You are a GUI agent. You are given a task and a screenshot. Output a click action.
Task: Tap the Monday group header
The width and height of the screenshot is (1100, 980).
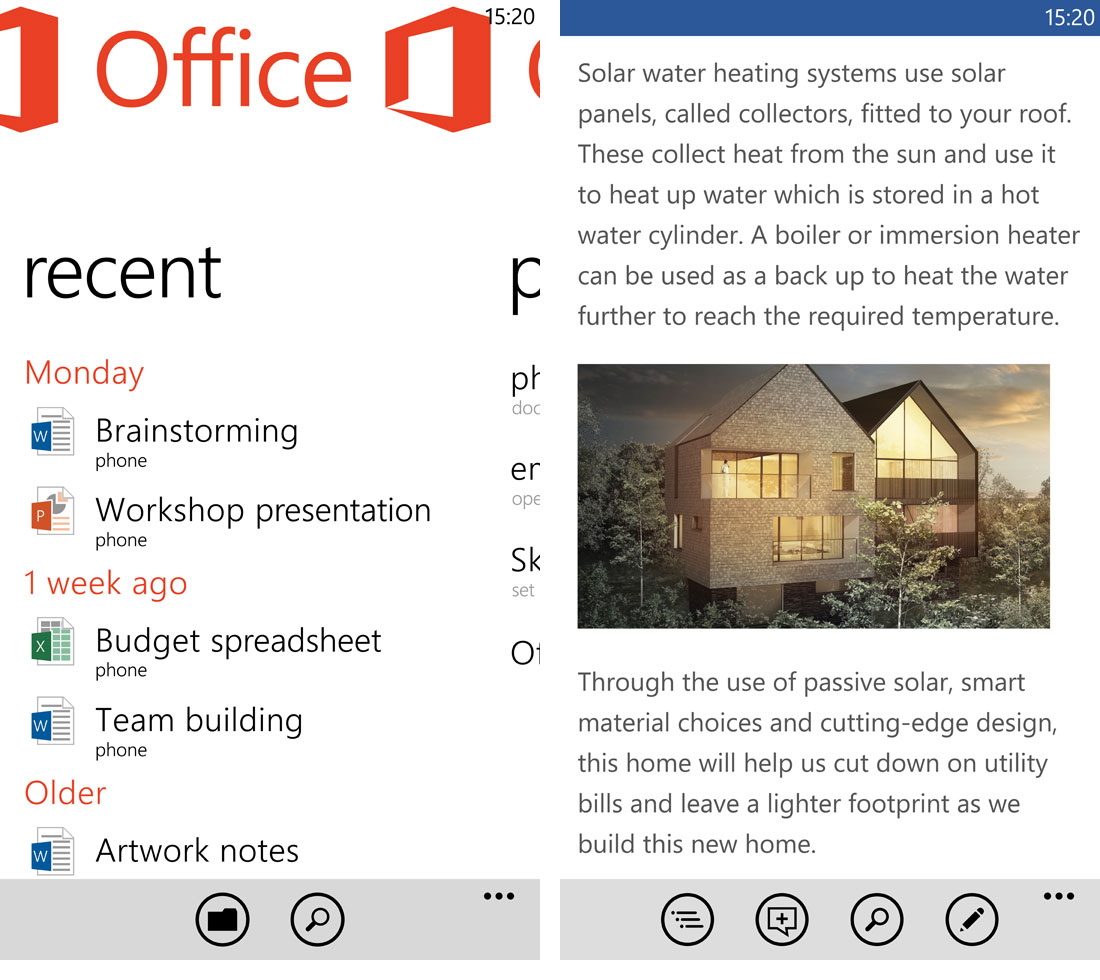coord(84,373)
